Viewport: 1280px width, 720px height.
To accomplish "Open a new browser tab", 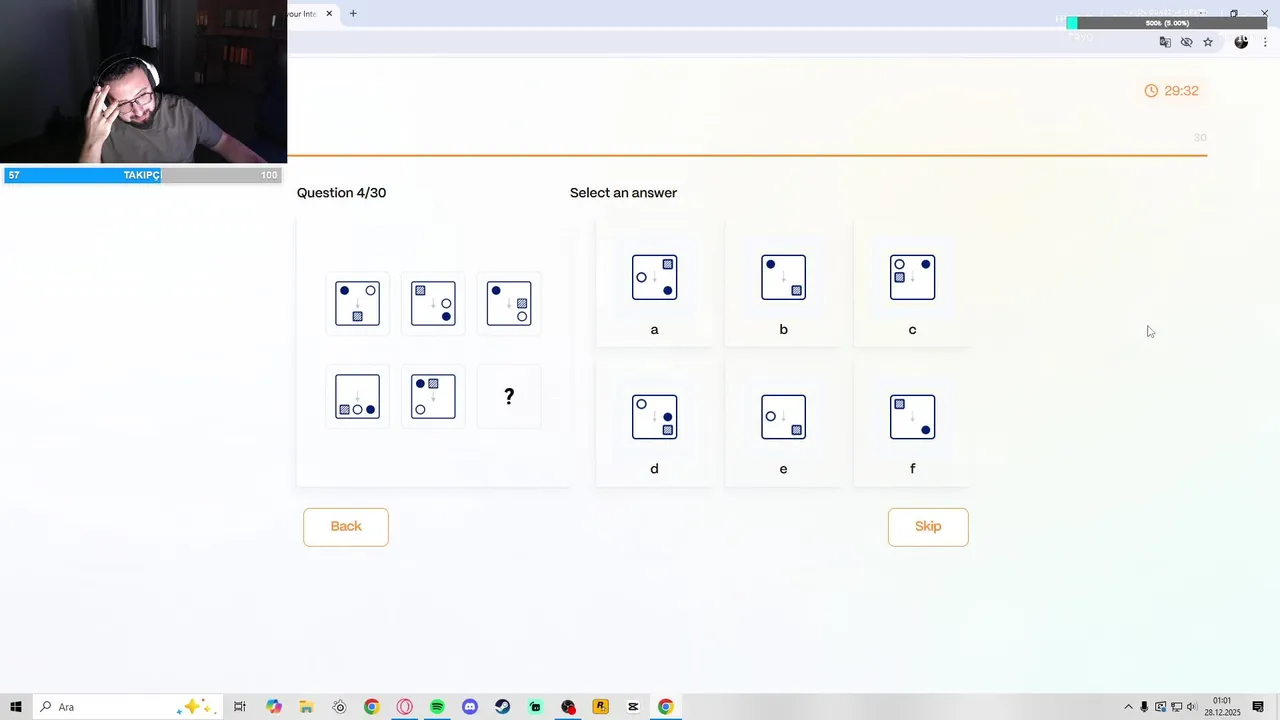I will pos(353,14).
